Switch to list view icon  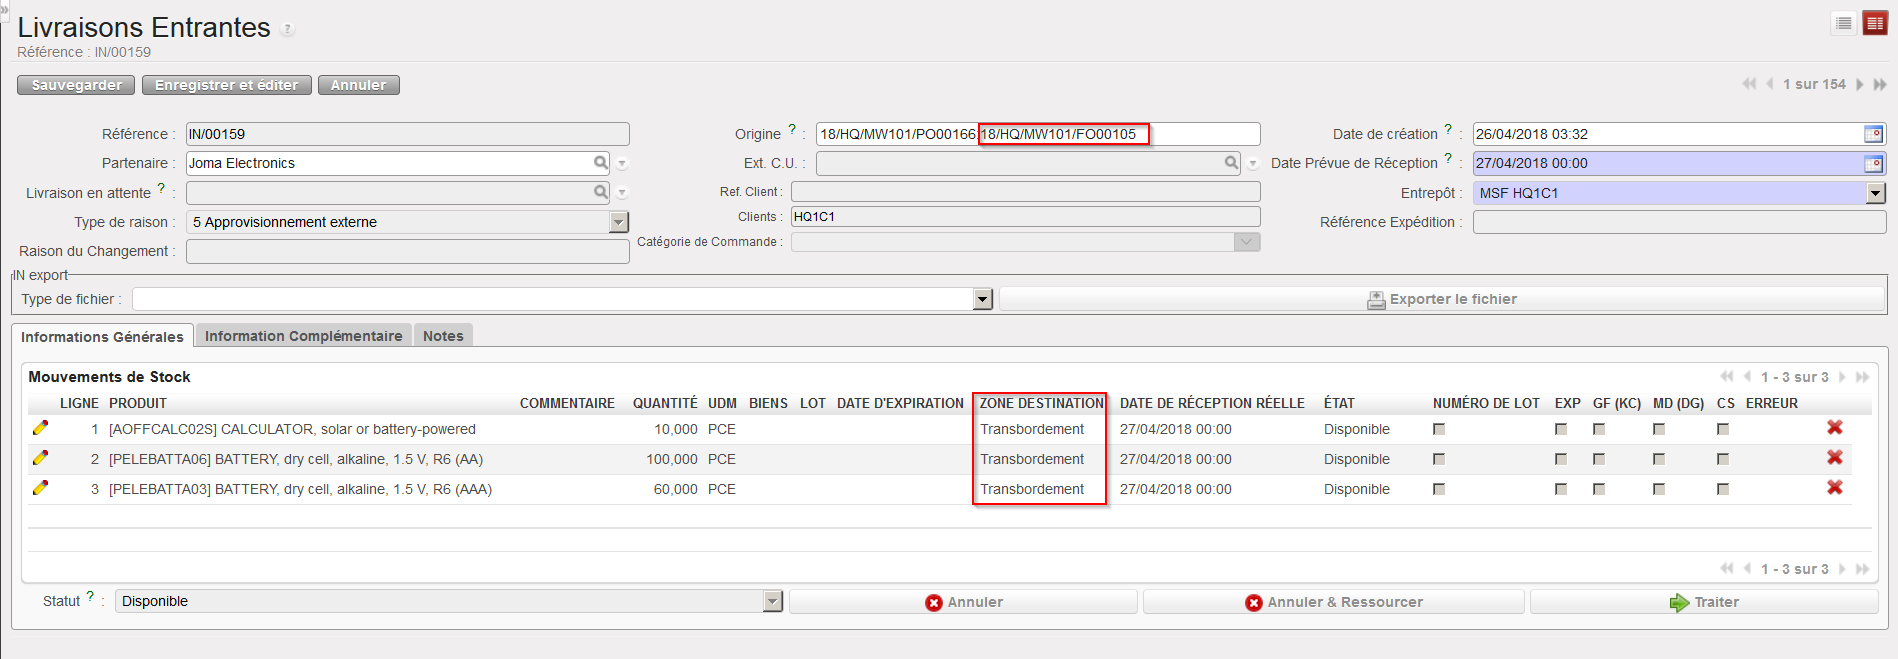(x=1844, y=24)
